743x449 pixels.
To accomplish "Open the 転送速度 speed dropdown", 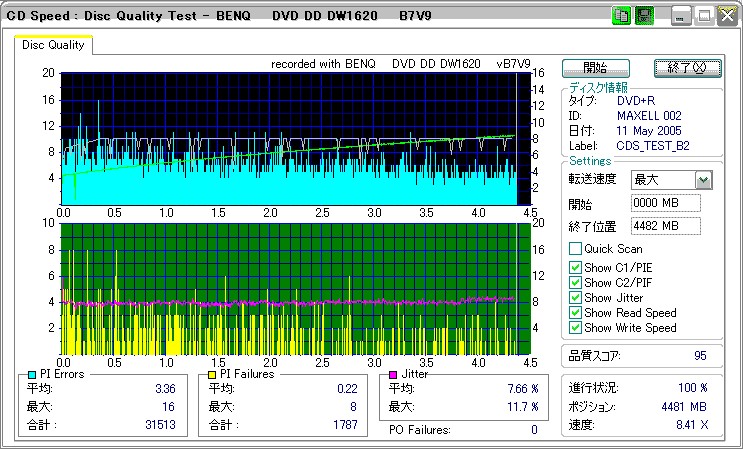I will 703,180.
